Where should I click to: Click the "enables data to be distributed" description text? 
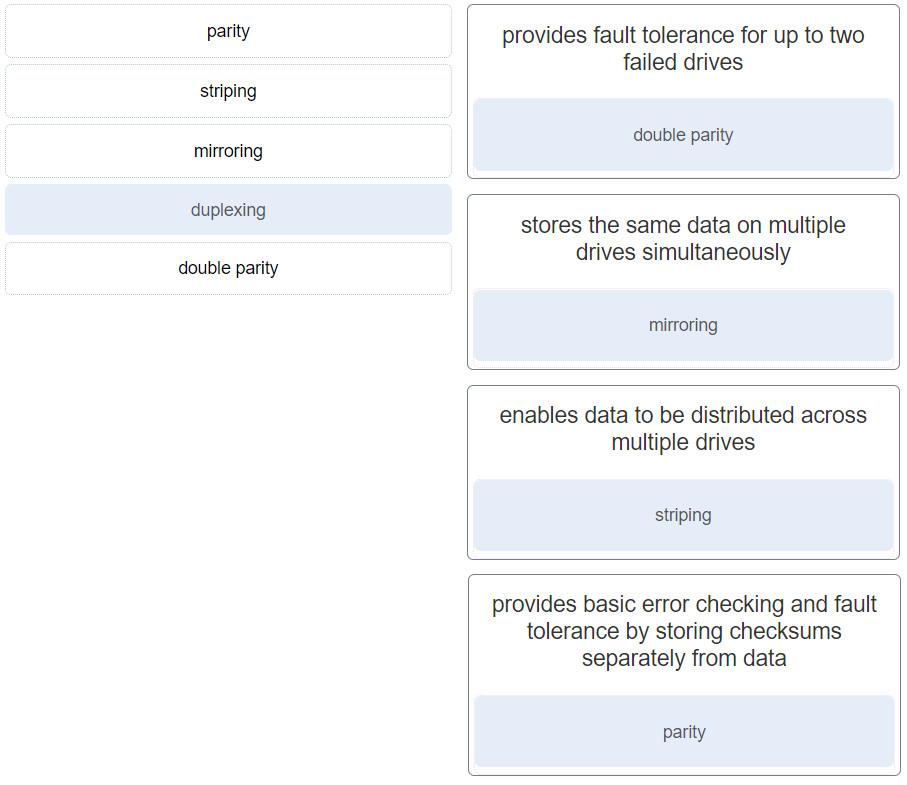(x=683, y=429)
